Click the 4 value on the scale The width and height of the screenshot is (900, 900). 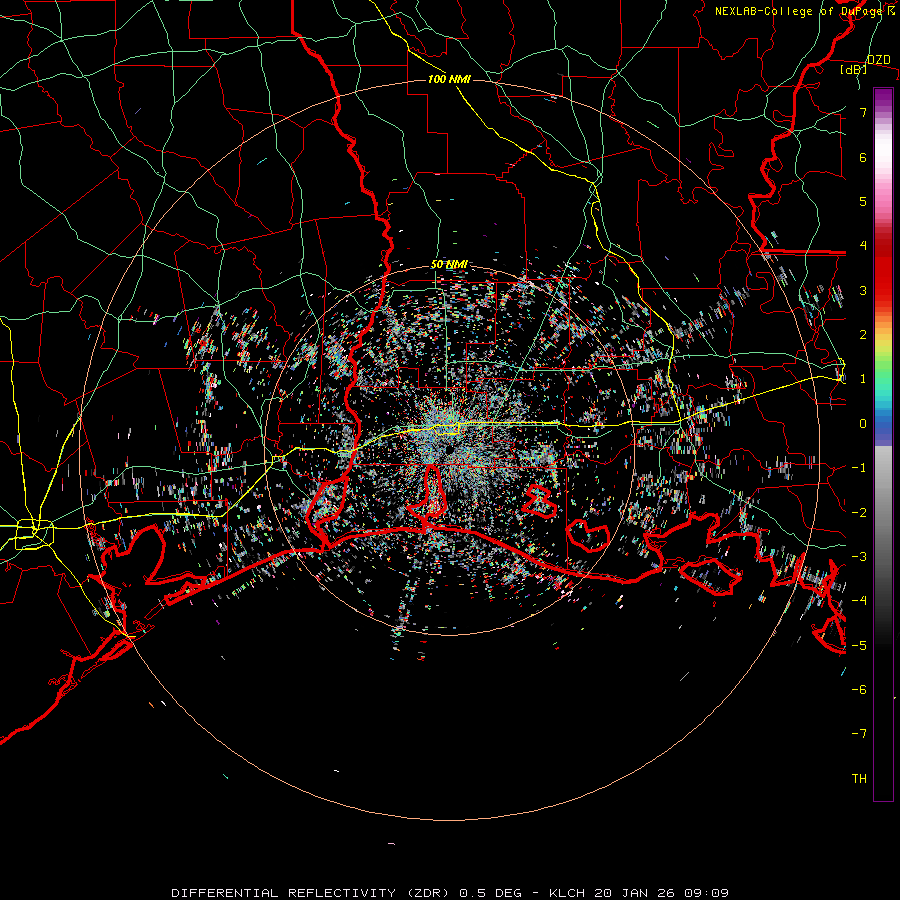pyautogui.click(x=863, y=246)
